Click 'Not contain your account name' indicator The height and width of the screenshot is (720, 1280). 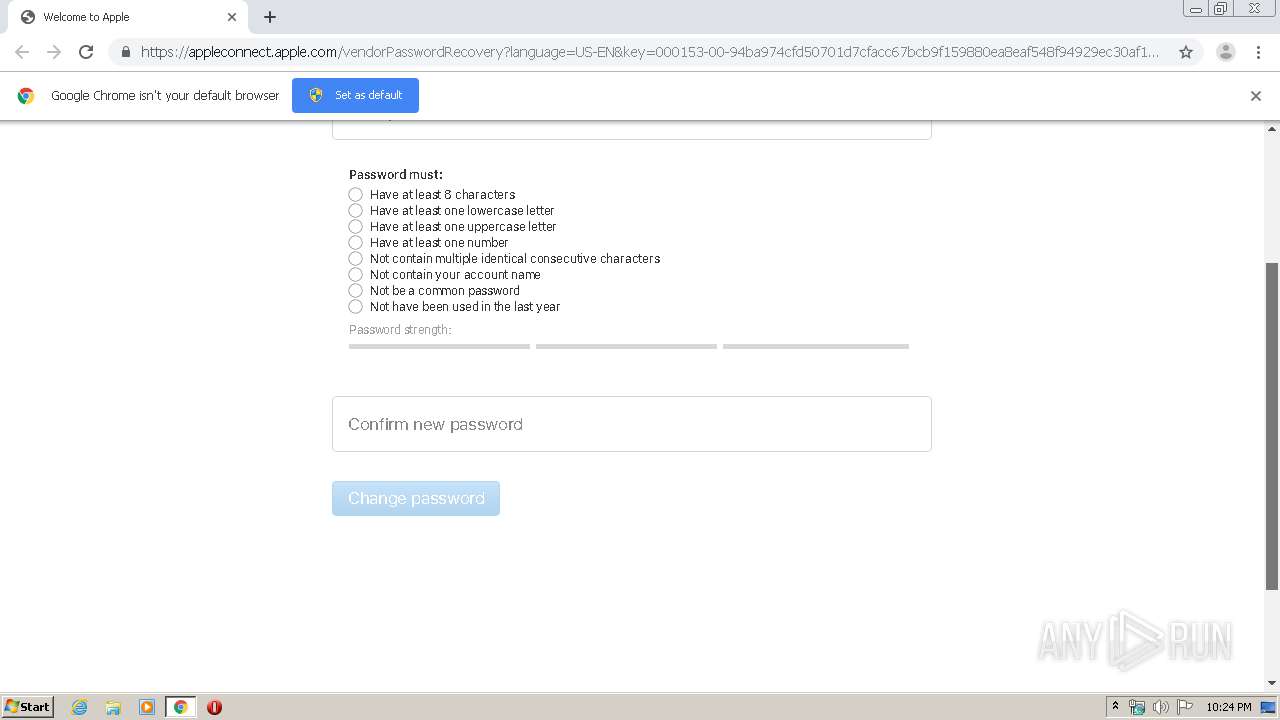pos(355,274)
